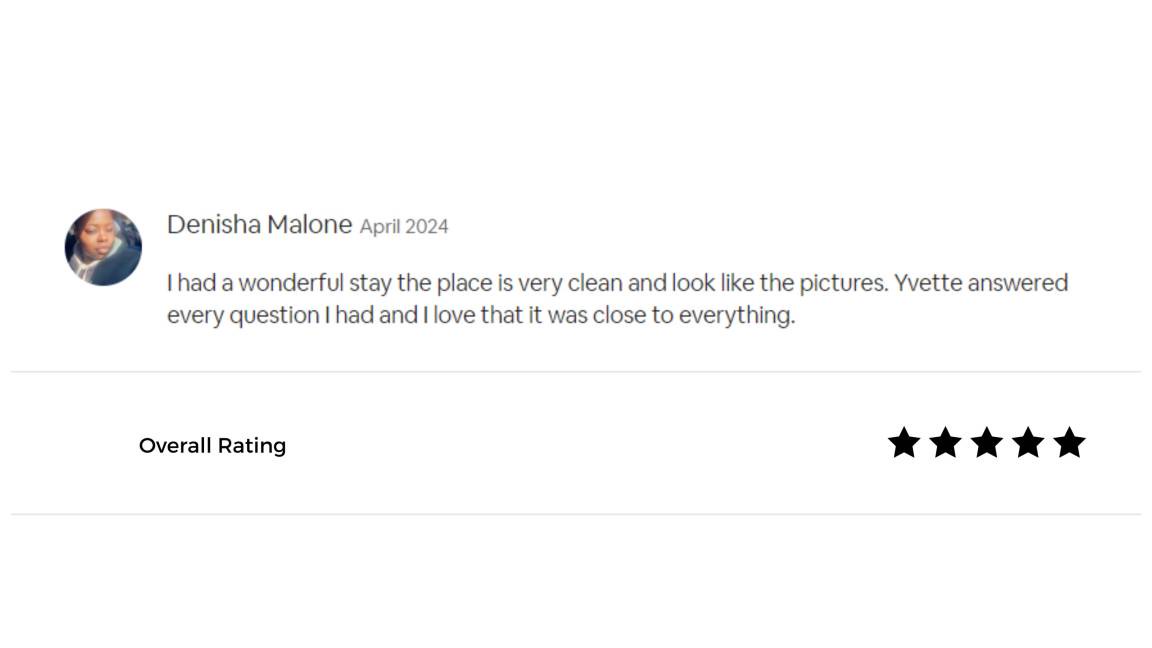
Task: Click the word pictures in the review
Action: (x=842, y=284)
